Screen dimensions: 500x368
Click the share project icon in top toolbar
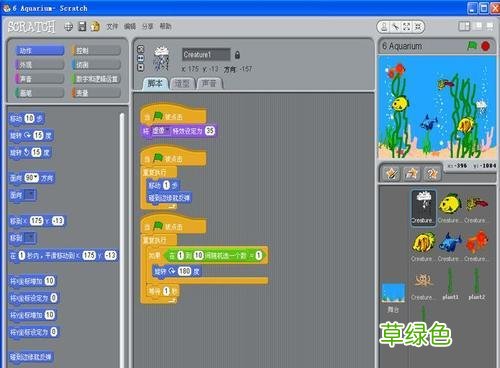point(95,27)
